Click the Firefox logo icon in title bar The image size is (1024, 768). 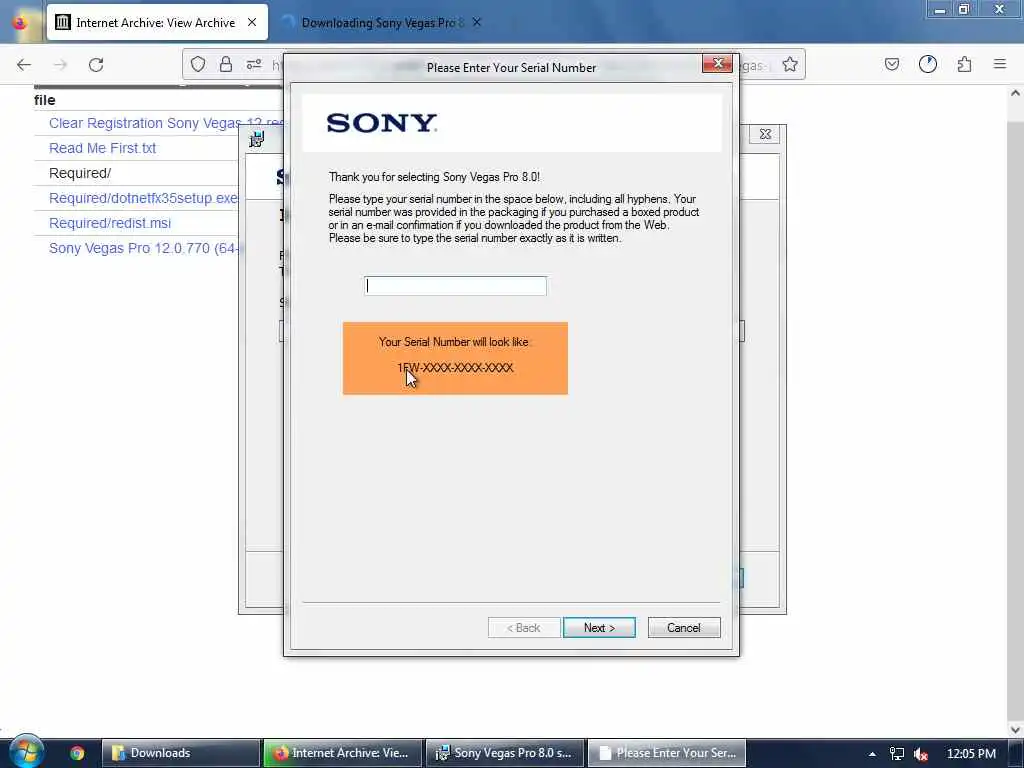click(x=20, y=22)
